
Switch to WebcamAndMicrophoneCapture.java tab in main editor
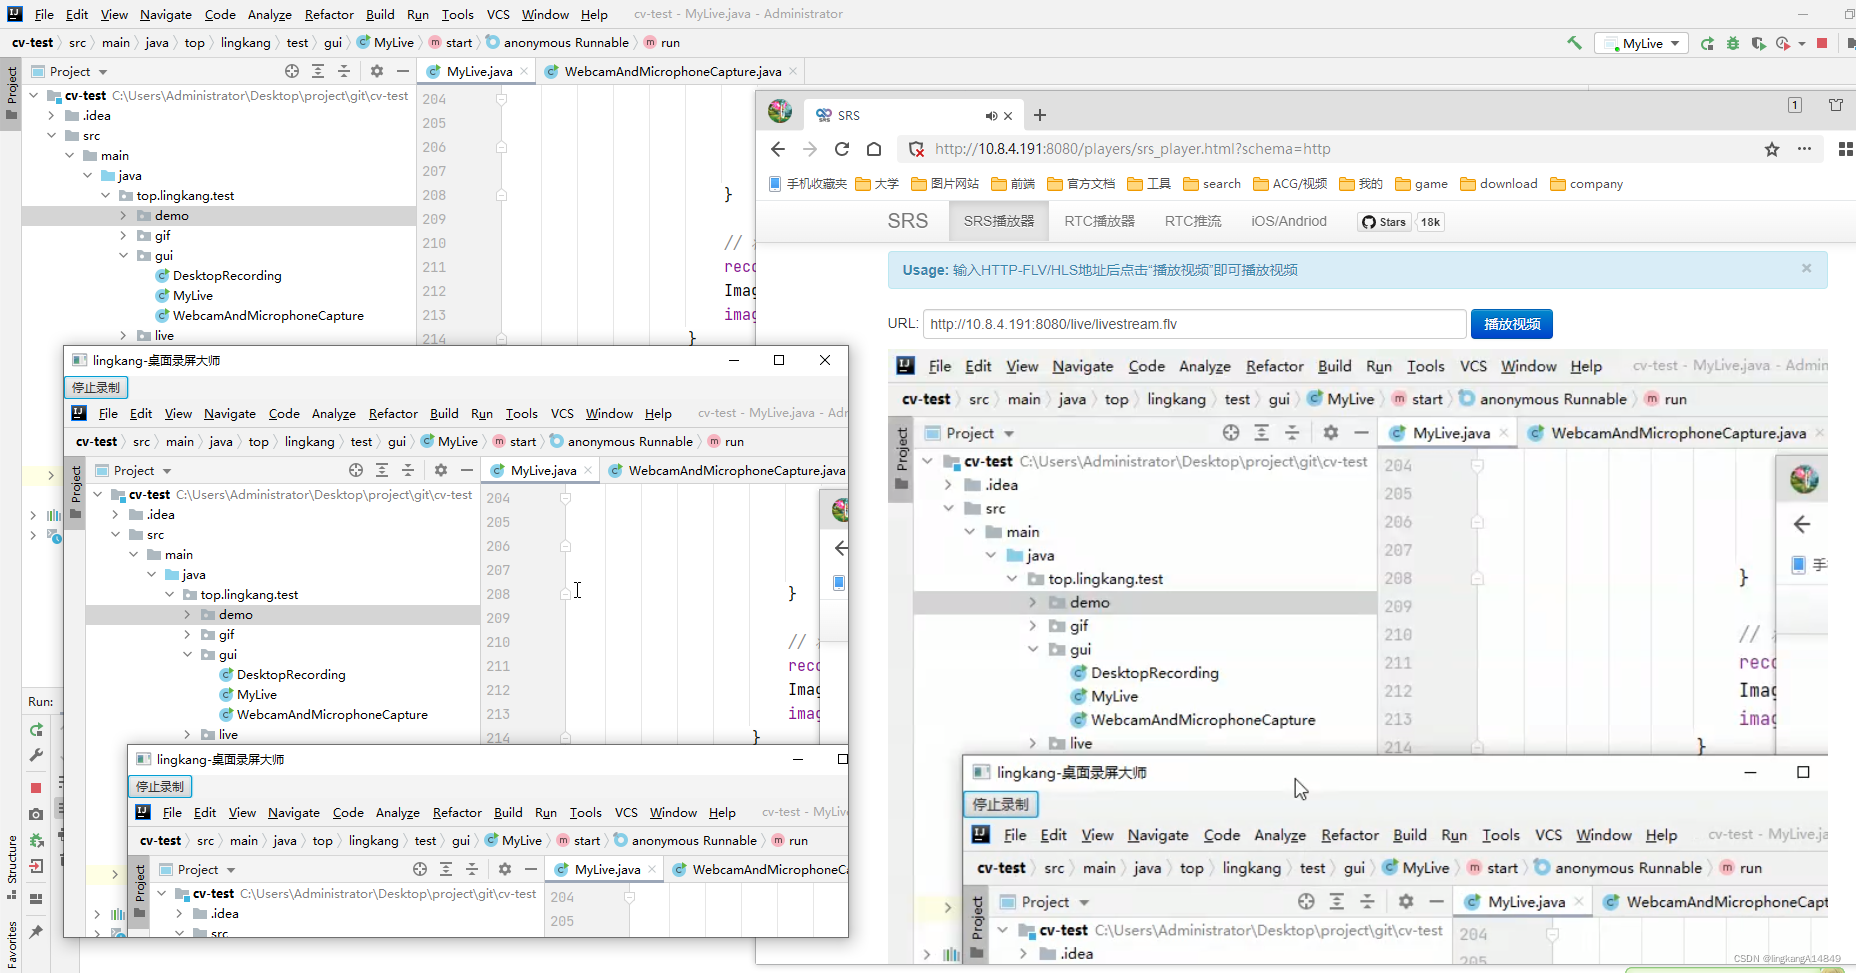(x=672, y=71)
